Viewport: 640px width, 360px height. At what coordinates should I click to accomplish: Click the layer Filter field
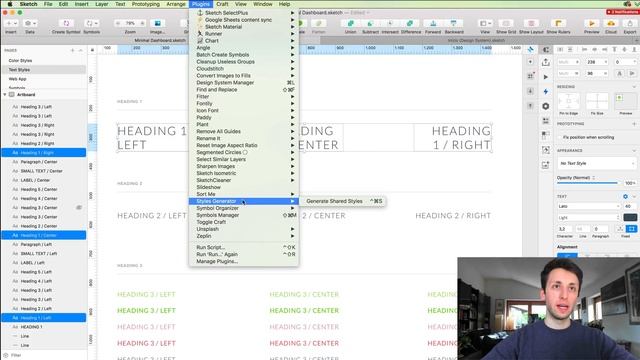coord(44,356)
